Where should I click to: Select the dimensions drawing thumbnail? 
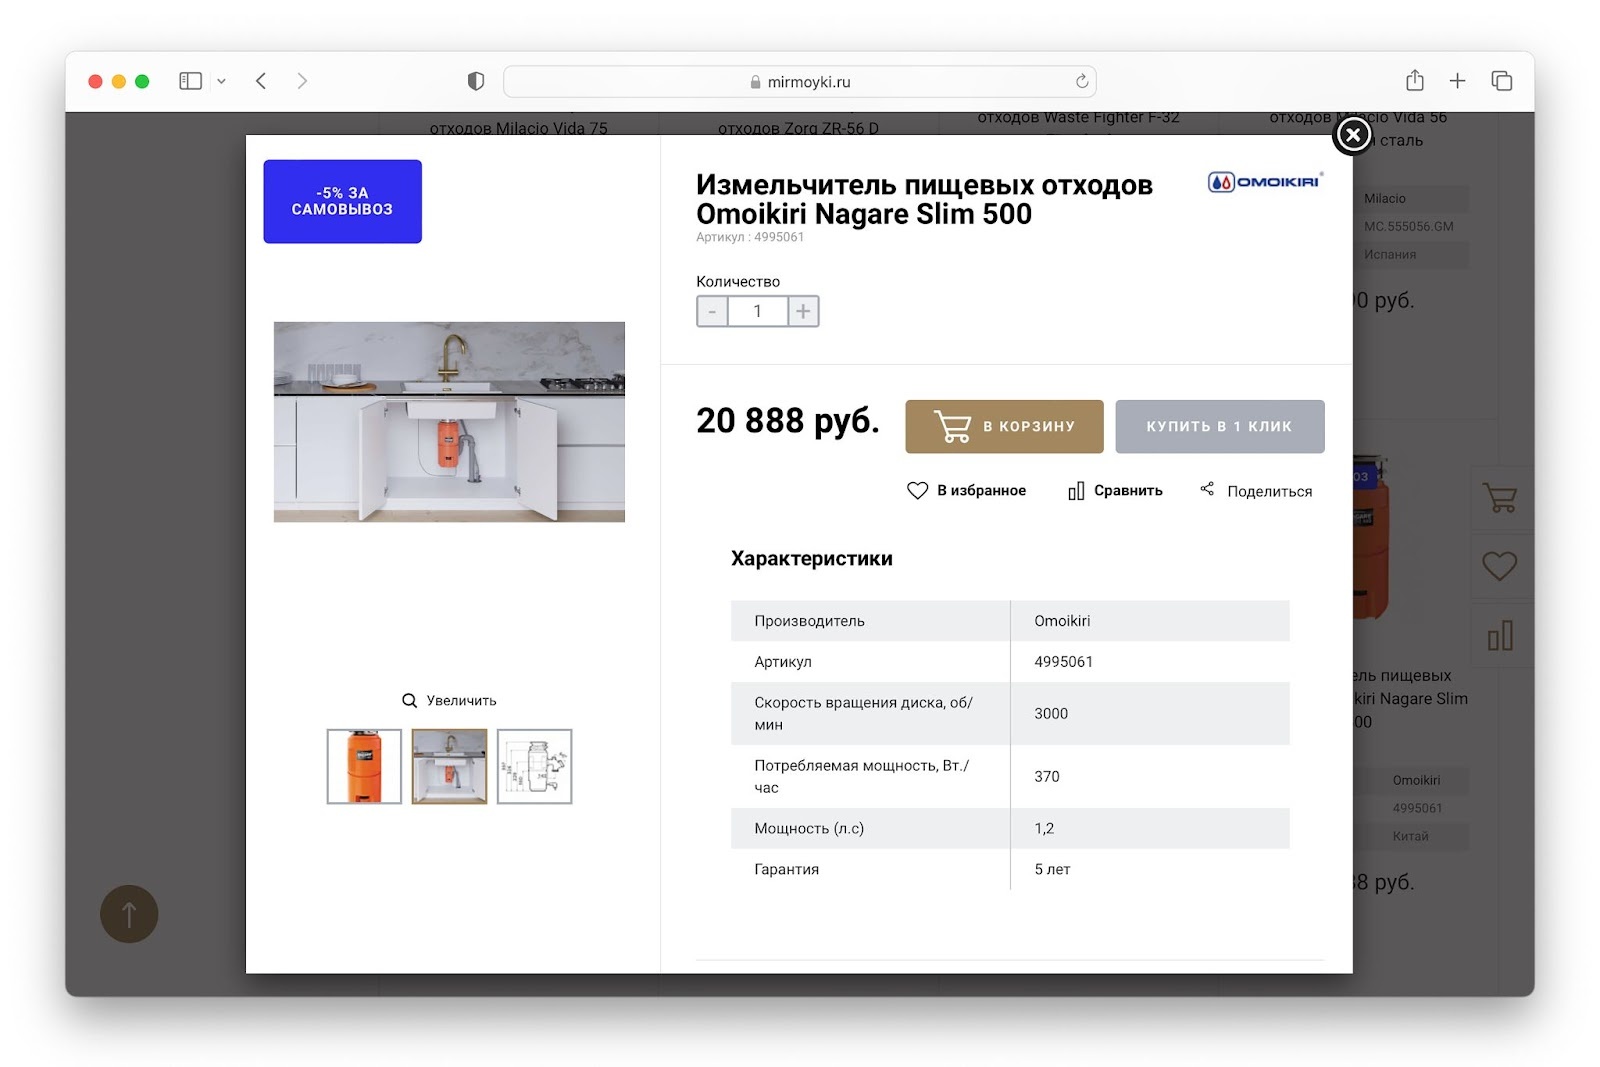[535, 766]
